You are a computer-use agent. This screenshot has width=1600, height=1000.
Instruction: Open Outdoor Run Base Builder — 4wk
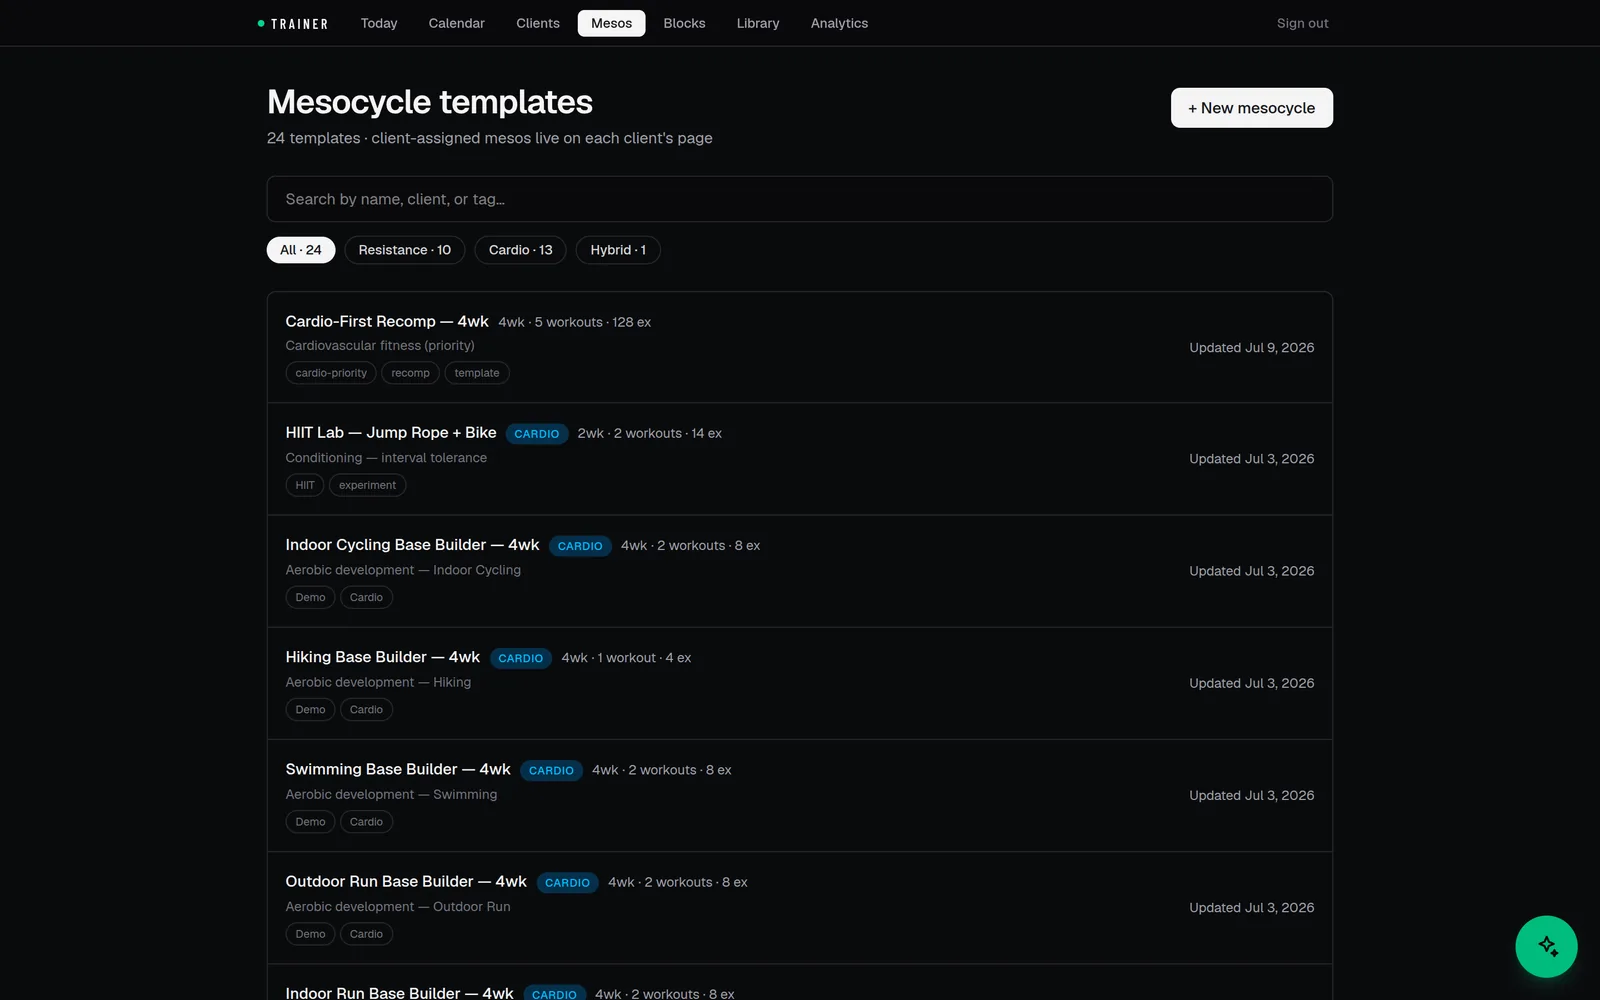(x=799, y=907)
